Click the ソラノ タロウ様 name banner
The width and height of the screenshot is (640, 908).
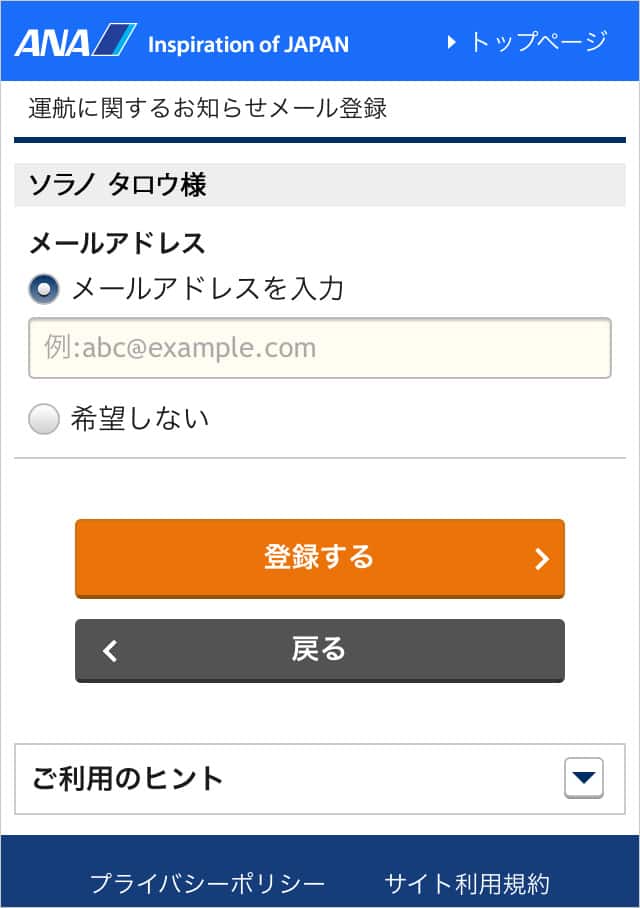tap(320, 185)
